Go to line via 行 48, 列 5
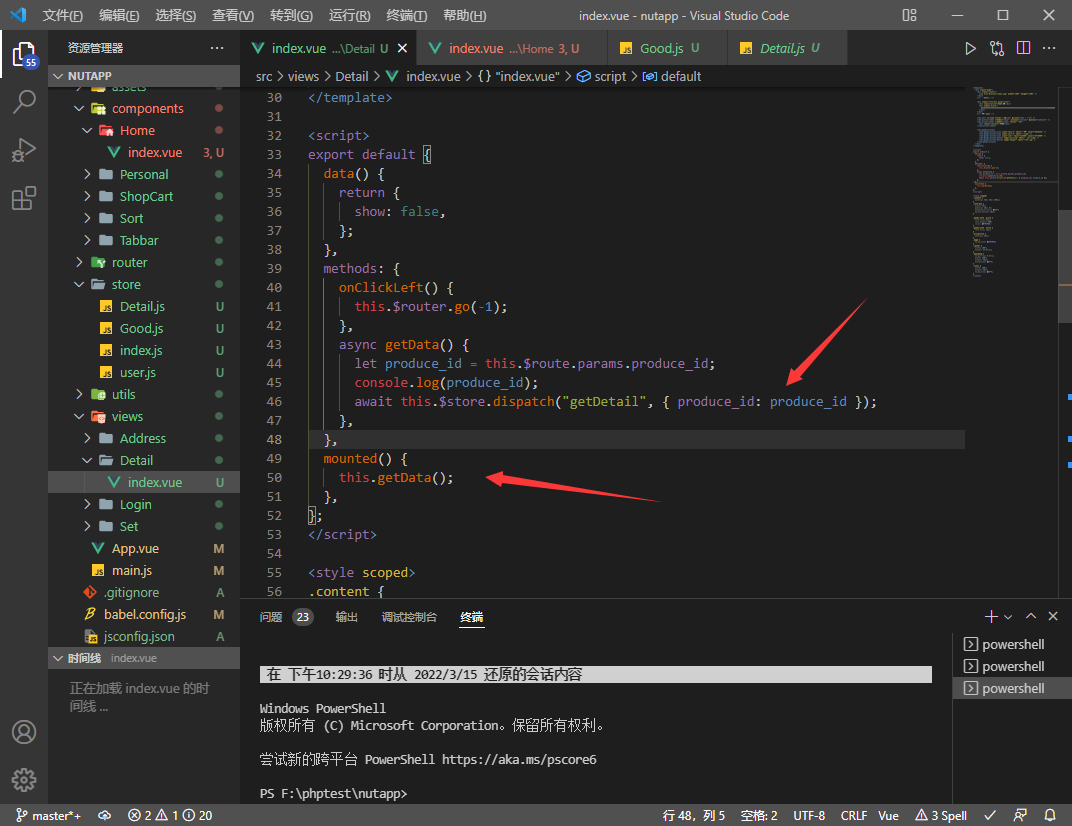The width and height of the screenshot is (1072, 826). tap(693, 815)
